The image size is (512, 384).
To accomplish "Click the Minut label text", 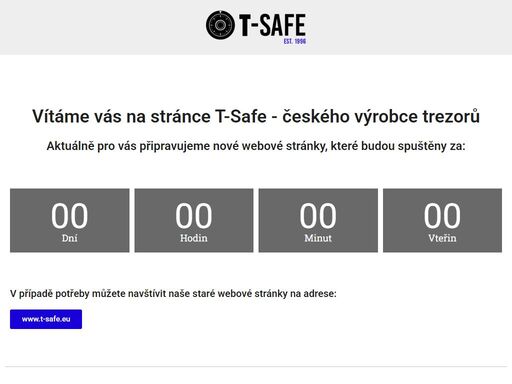I will click(x=318, y=238).
